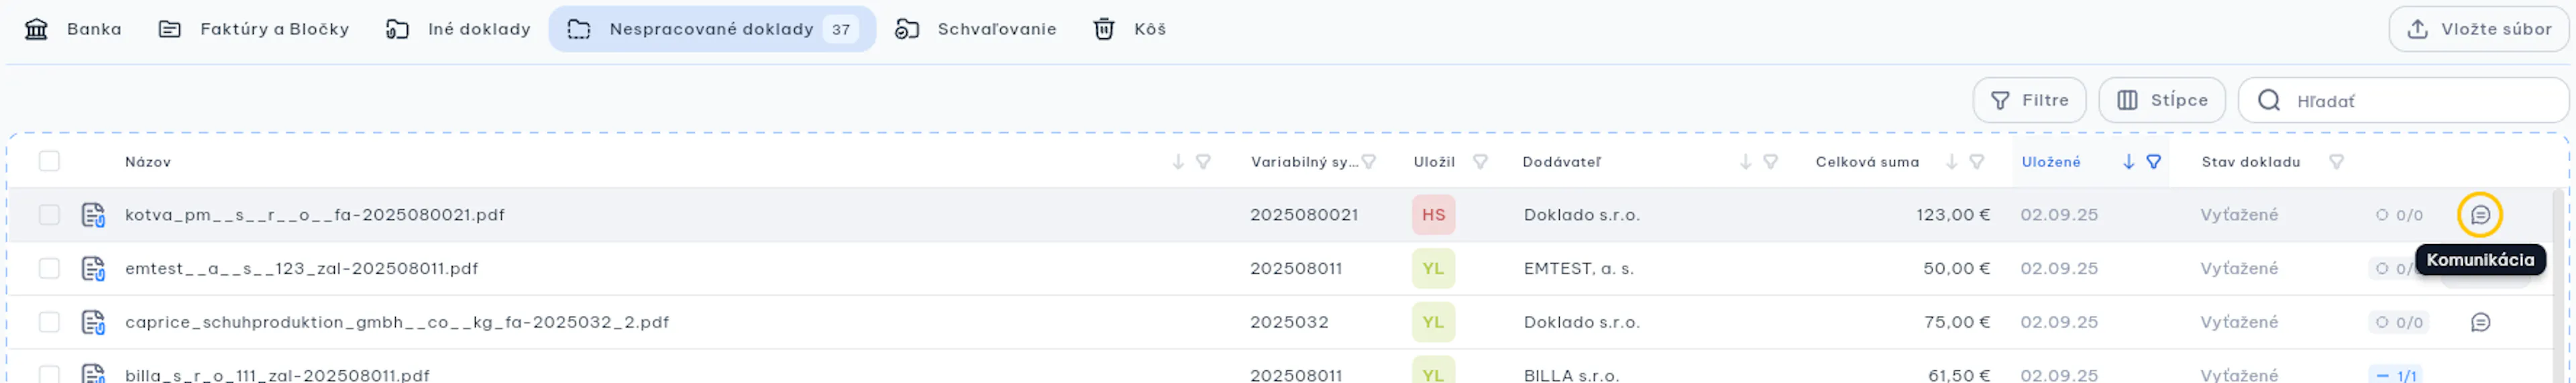The image size is (2576, 383).
Task: Tick checkbox for kotva_pm invoice row
Action: (49, 215)
